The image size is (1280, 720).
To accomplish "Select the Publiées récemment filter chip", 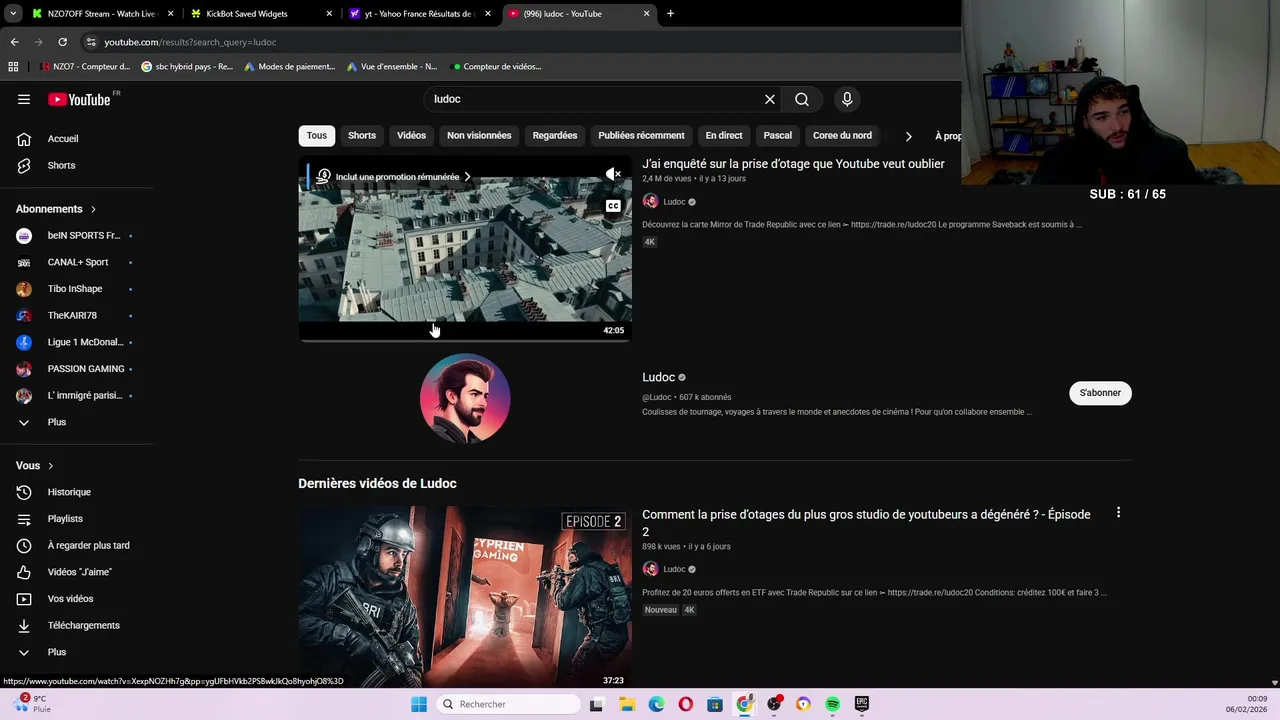I will pyautogui.click(x=641, y=136).
